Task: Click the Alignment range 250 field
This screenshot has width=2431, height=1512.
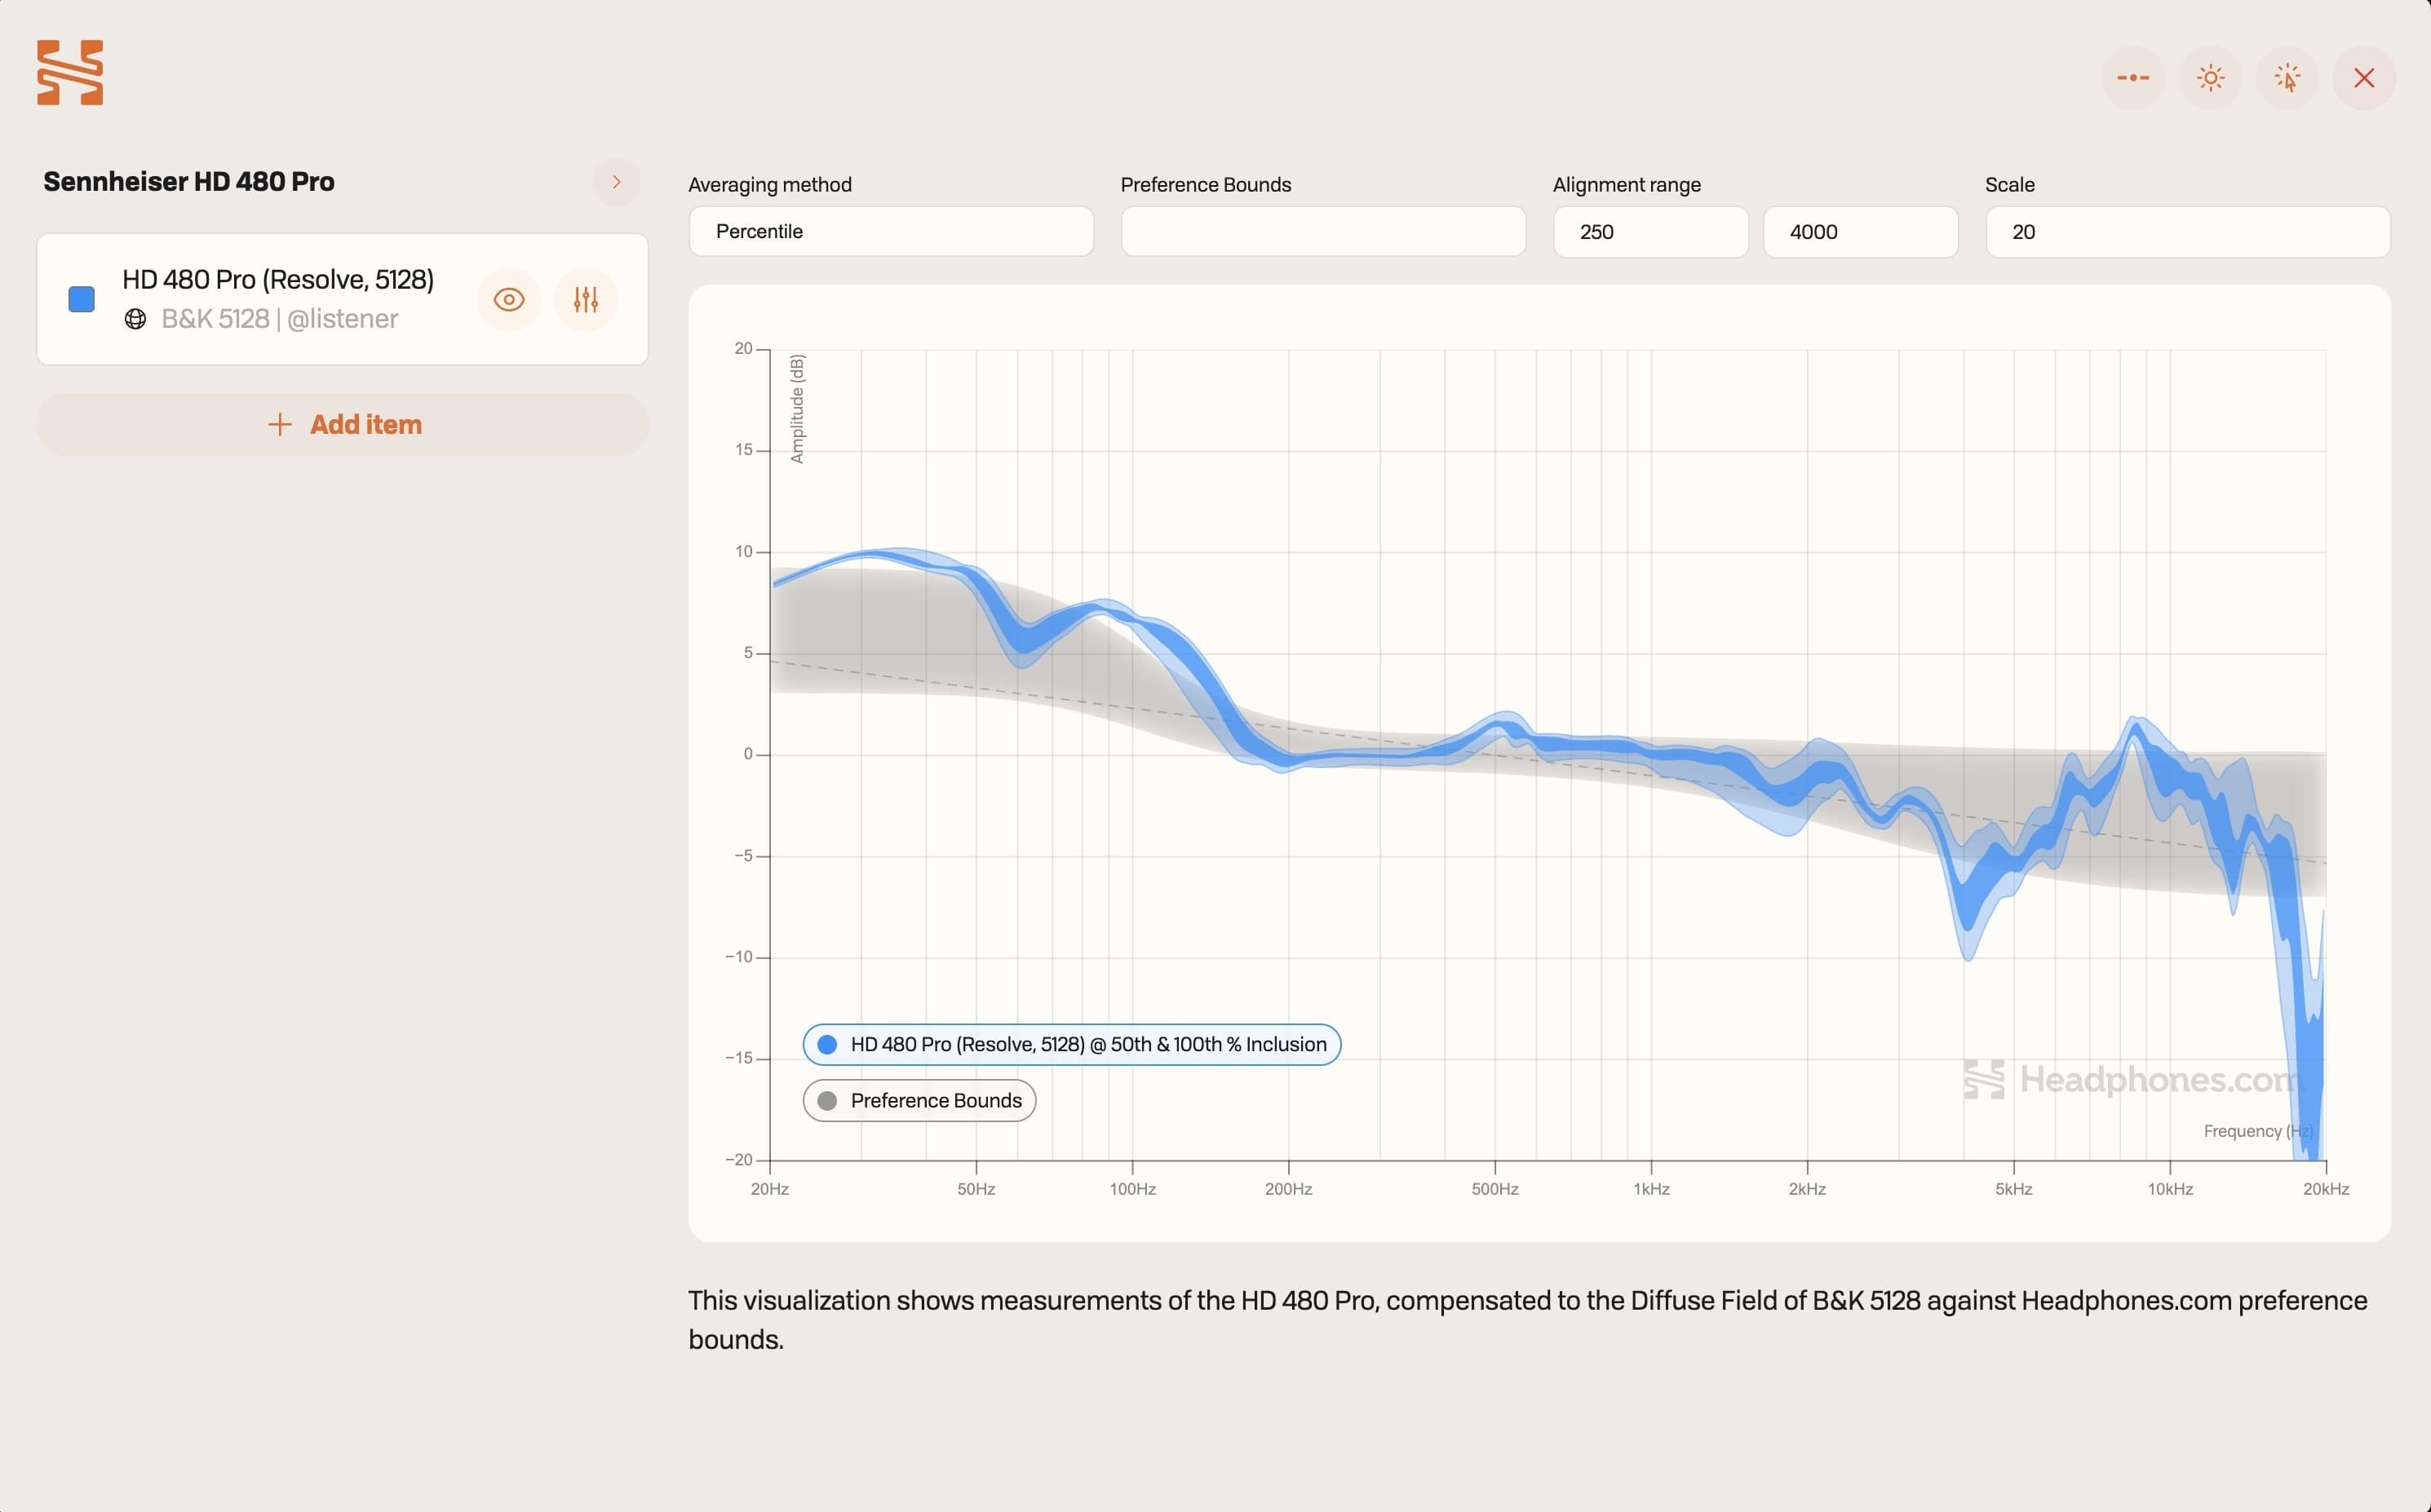Action: tap(1650, 232)
